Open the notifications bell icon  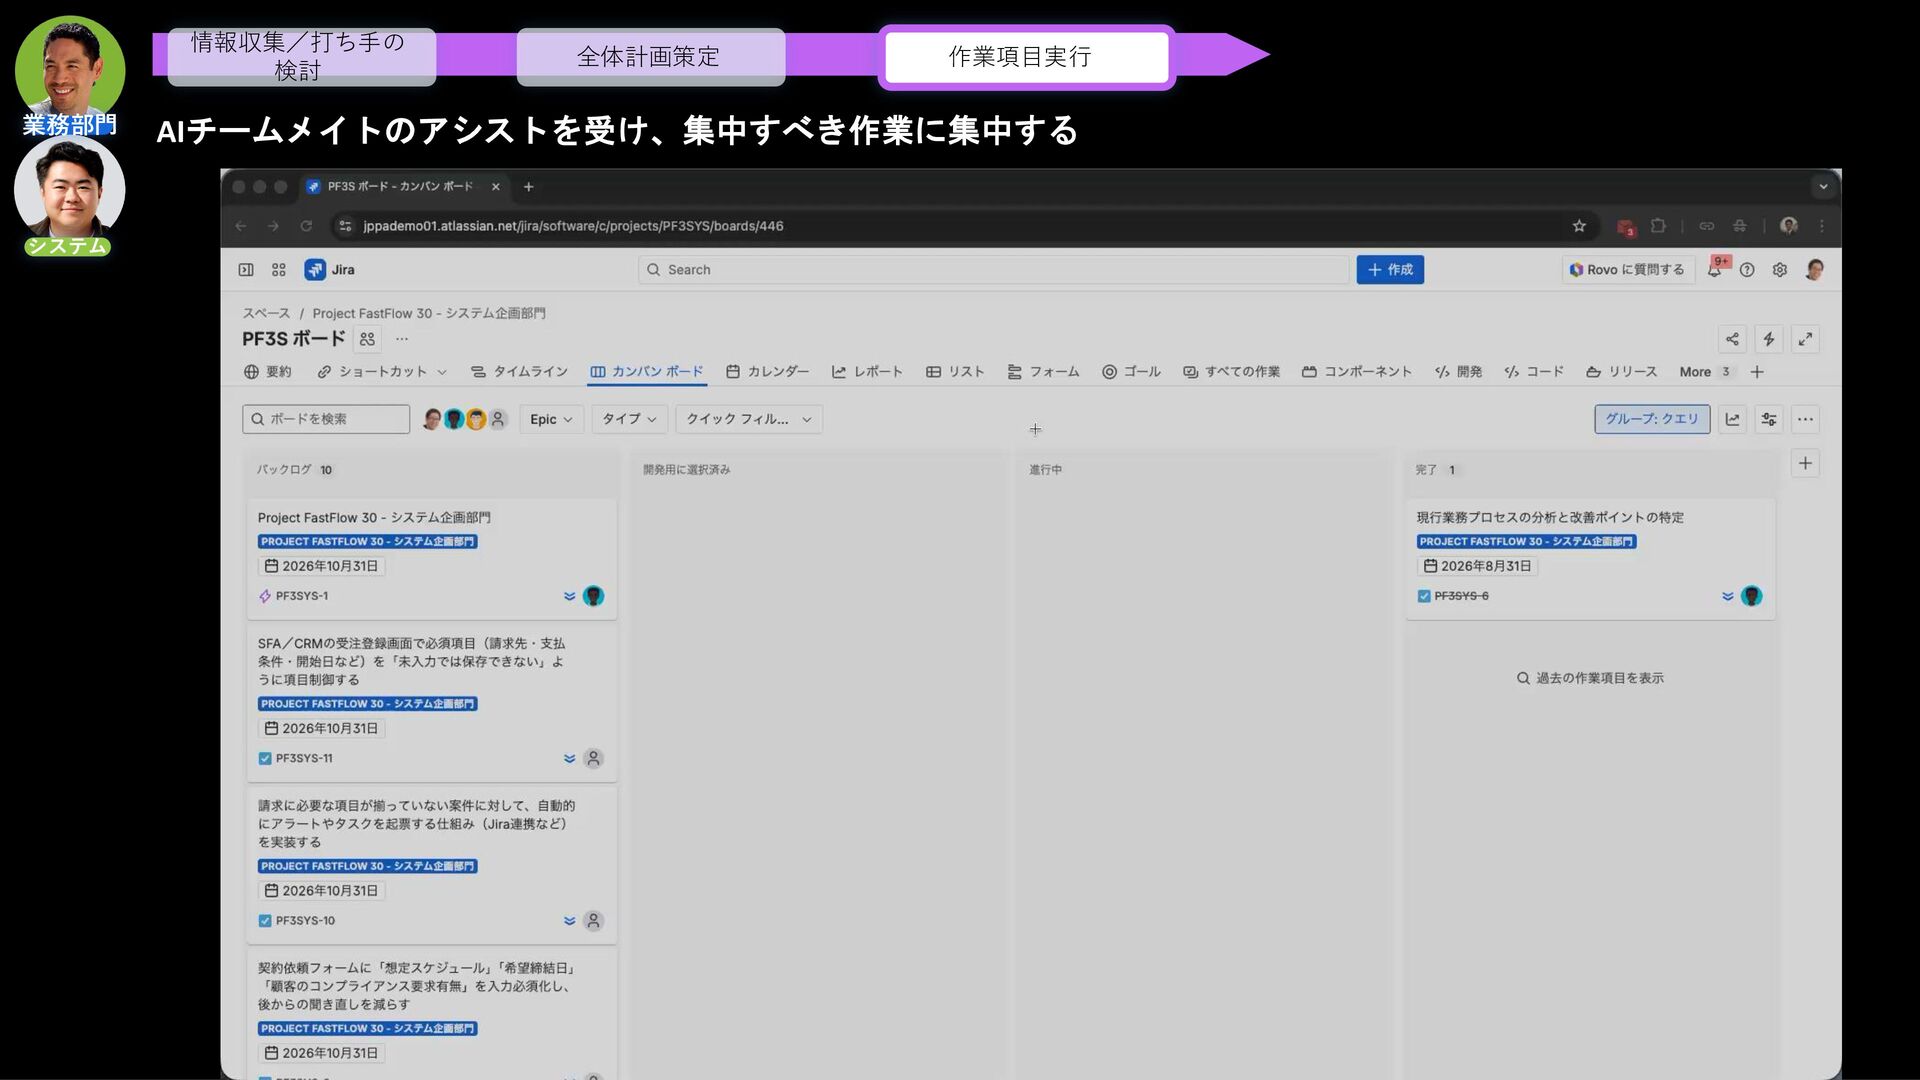click(1714, 270)
